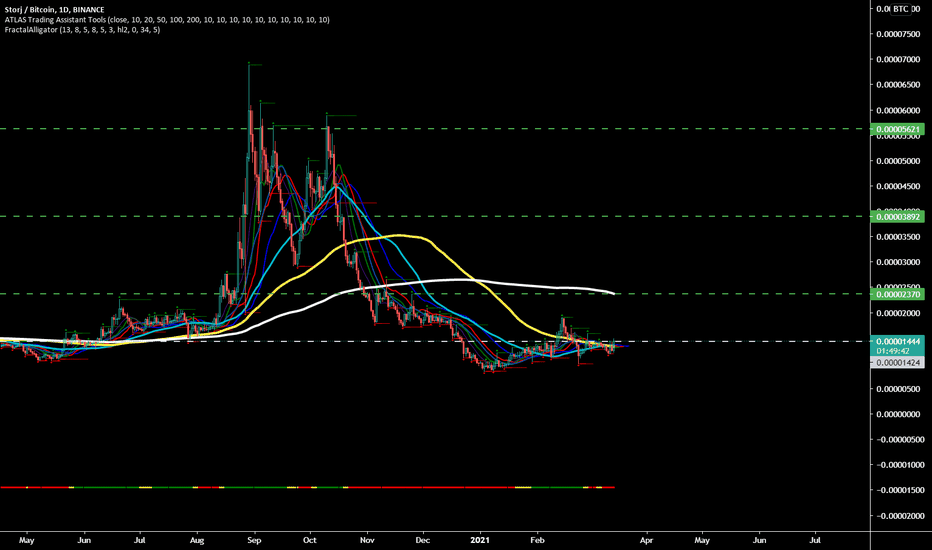Click the gray 0.00001424 price label
The width and height of the screenshot is (932, 550).
(x=897, y=363)
